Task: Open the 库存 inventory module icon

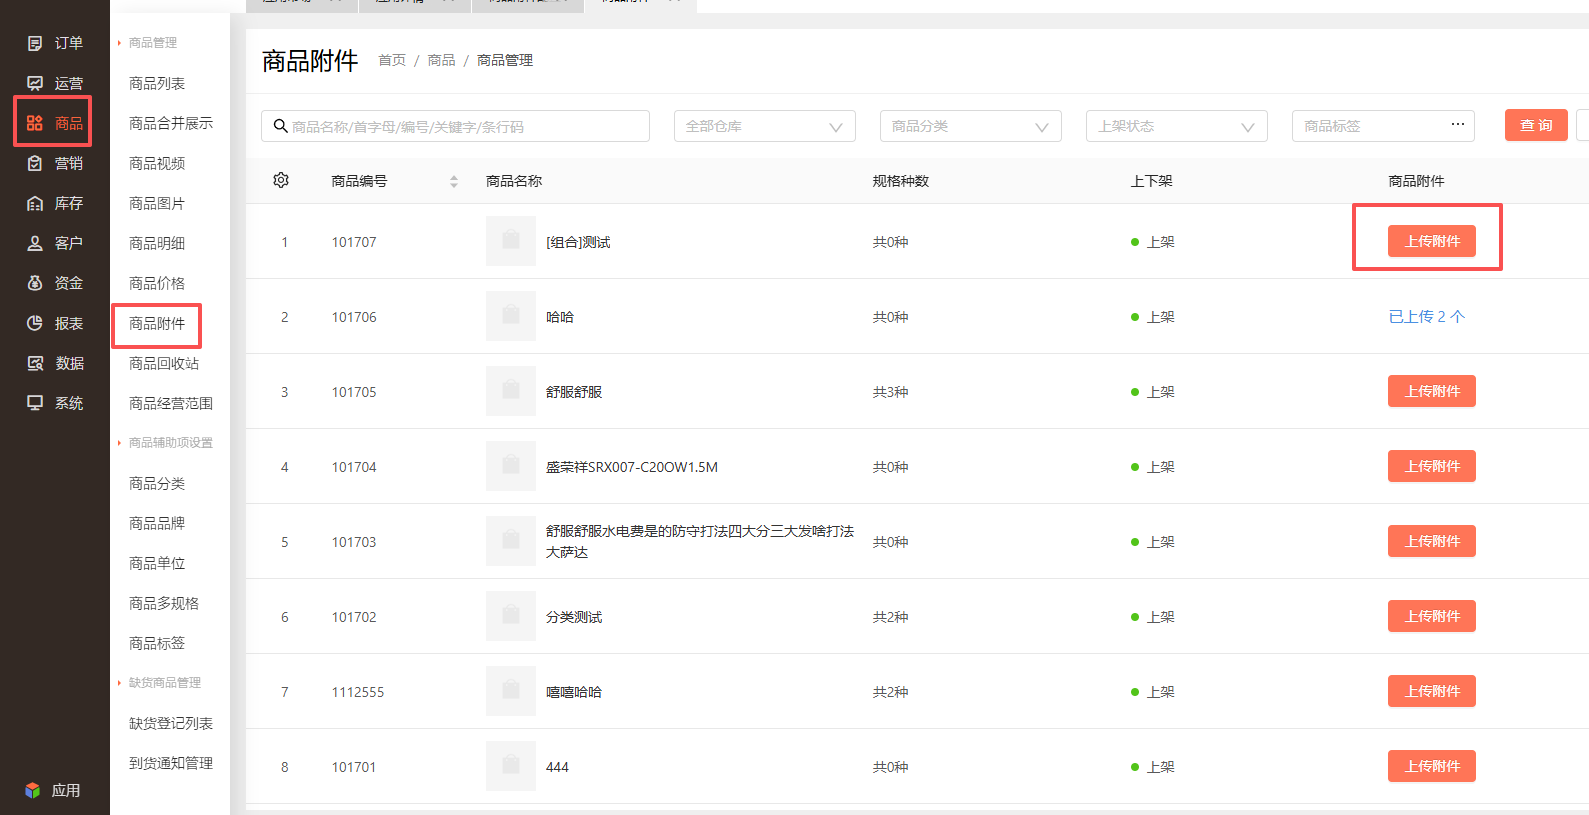Action: (x=35, y=203)
